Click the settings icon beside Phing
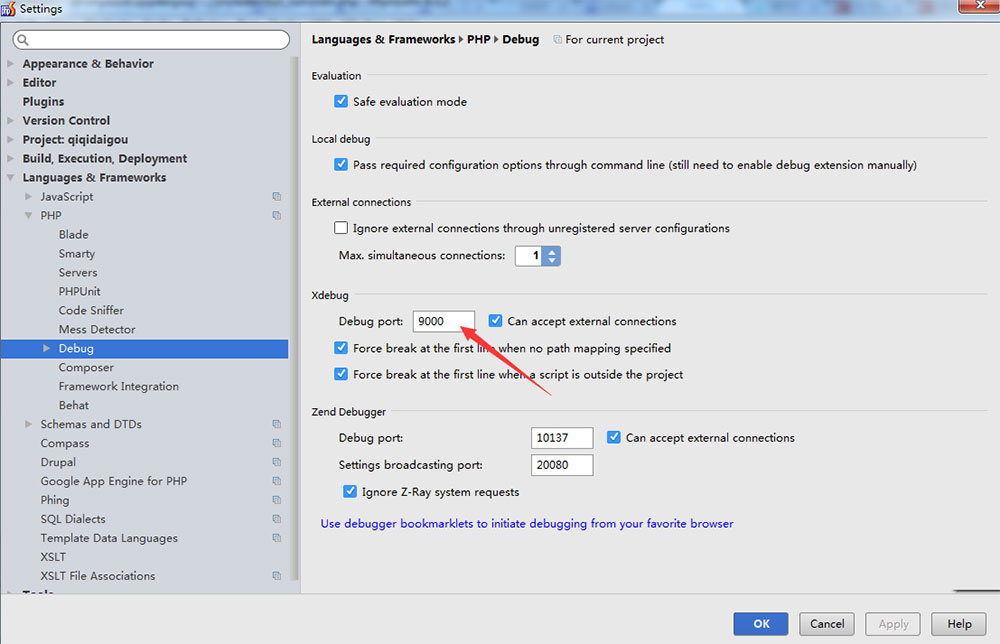Screen dimensions: 1000x644 277,500
